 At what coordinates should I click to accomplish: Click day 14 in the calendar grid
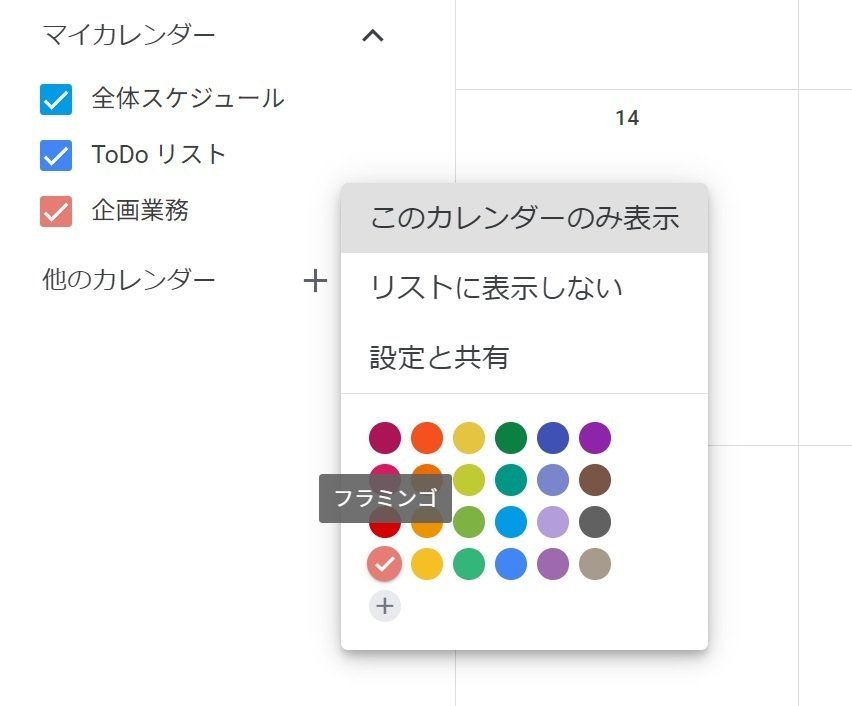pyautogui.click(x=627, y=119)
